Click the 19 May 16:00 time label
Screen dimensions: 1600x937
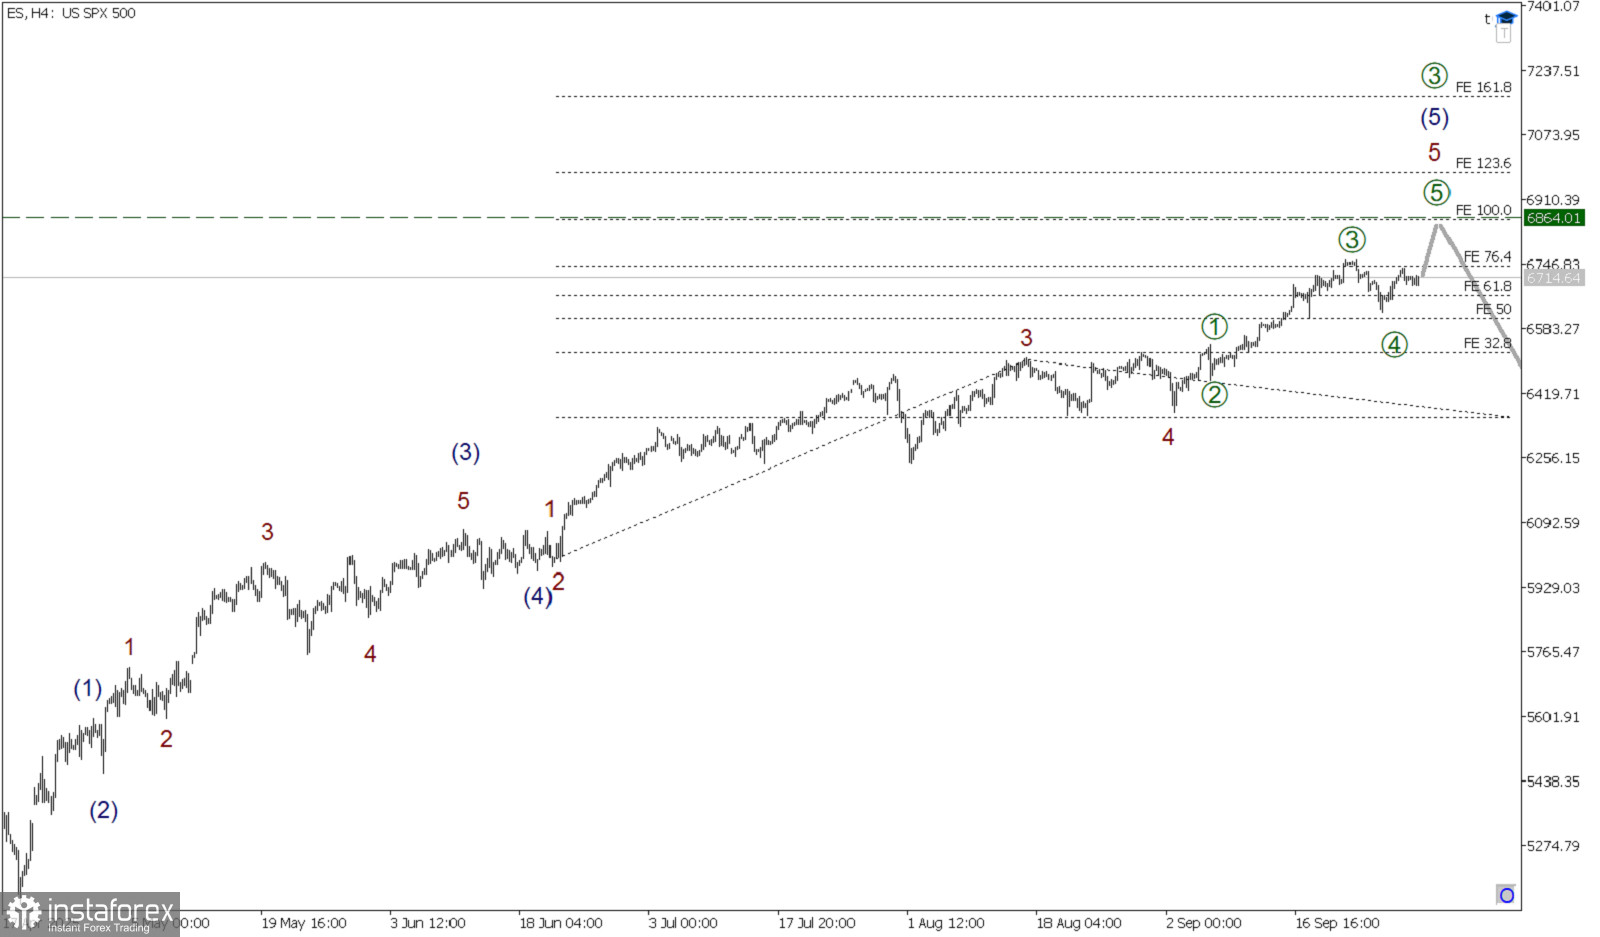(x=304, y=923)
